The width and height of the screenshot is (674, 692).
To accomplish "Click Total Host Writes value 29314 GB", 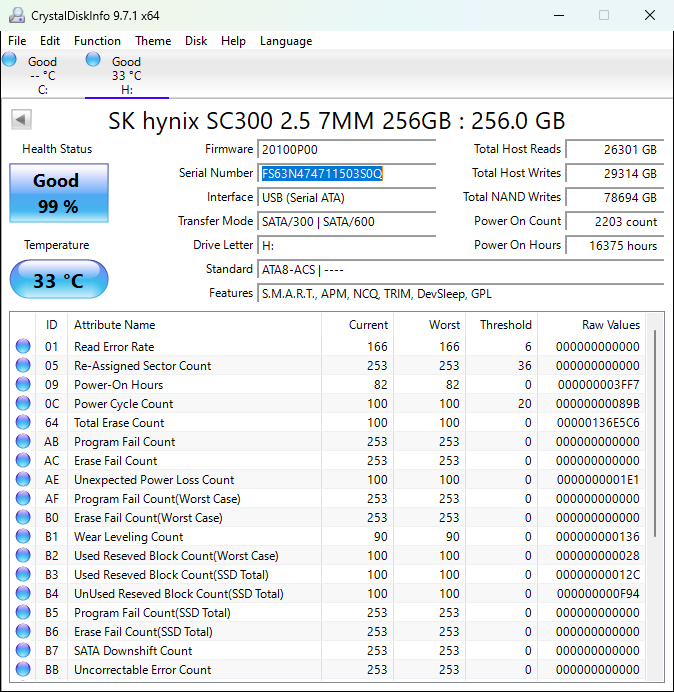I will [615, 173].
